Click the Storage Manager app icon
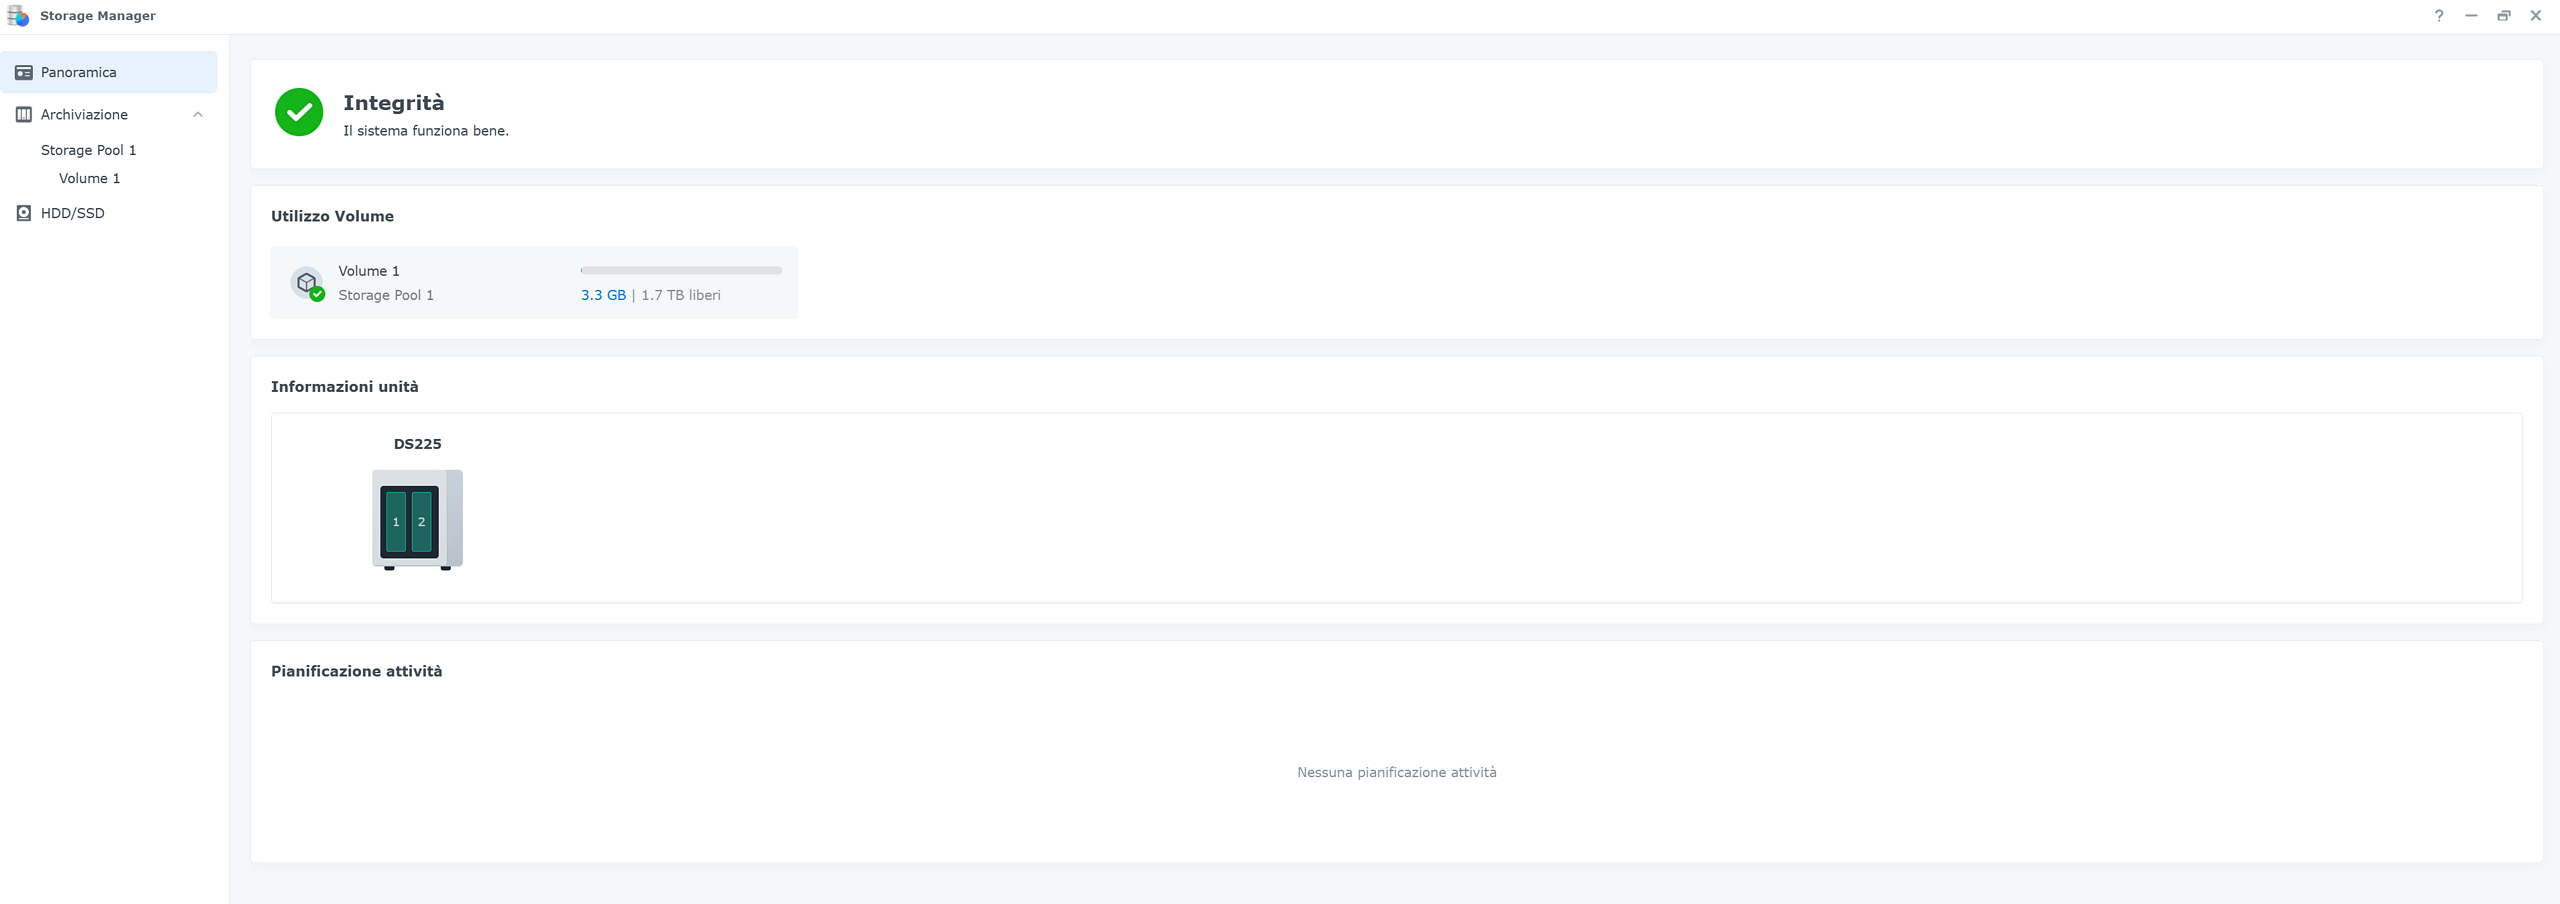 click(18, 16)
